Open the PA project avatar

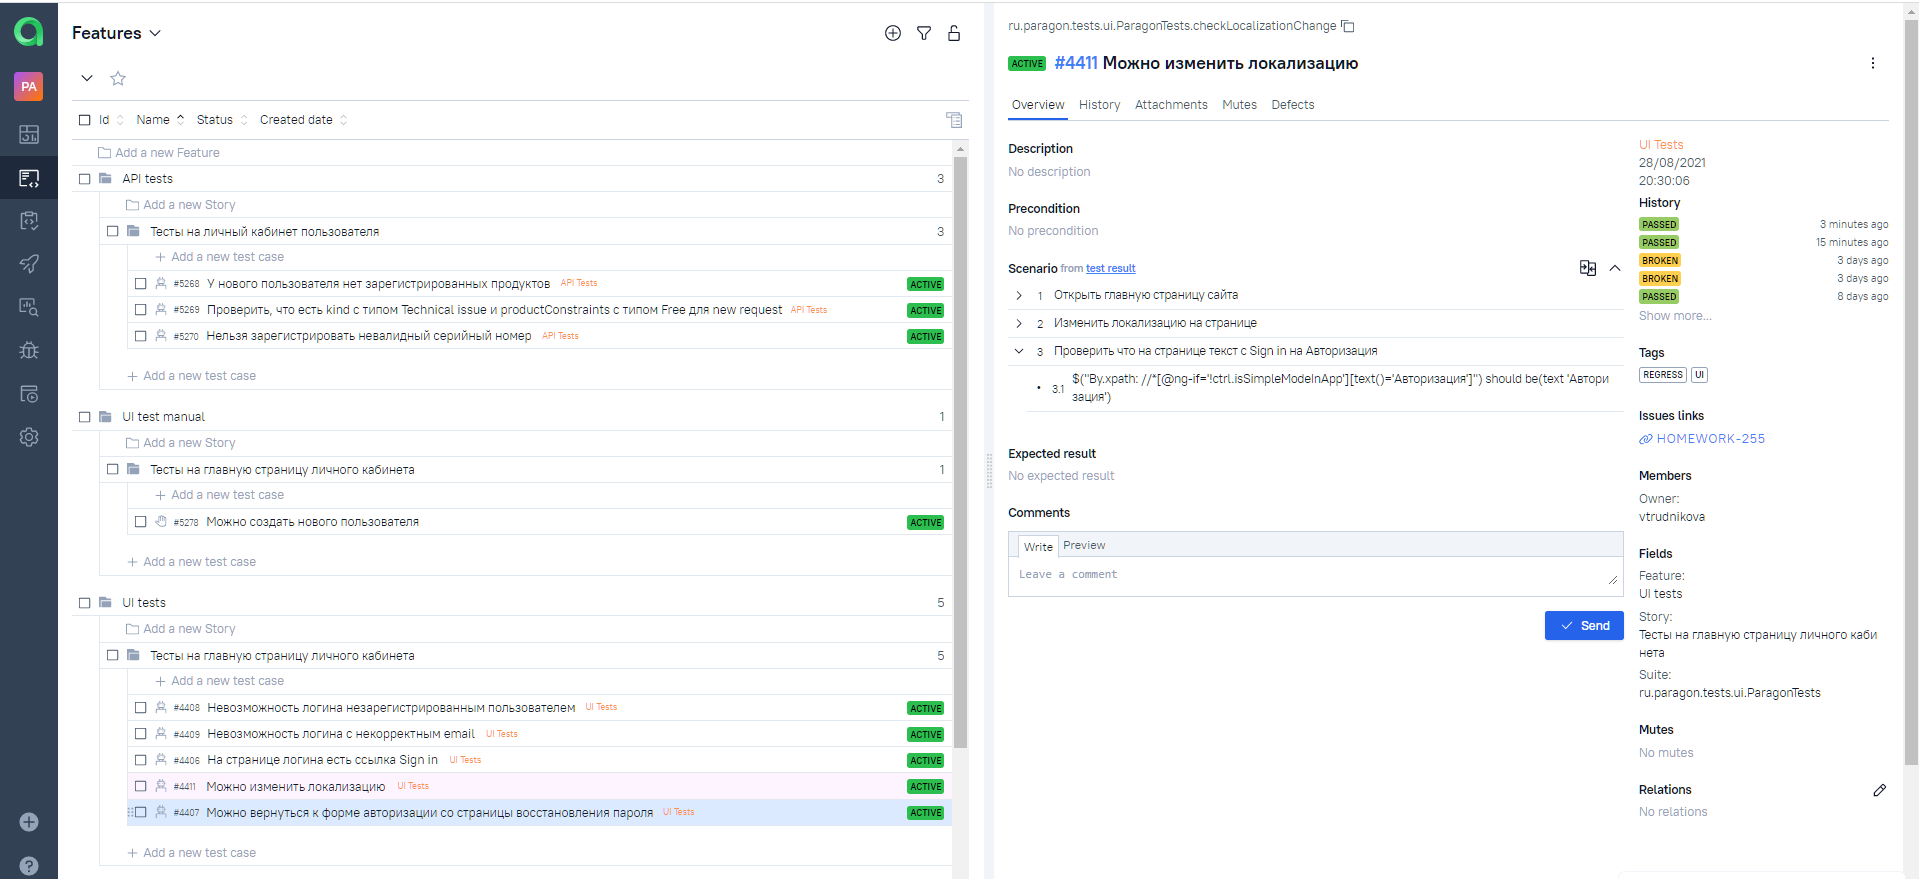click(29, 87)
